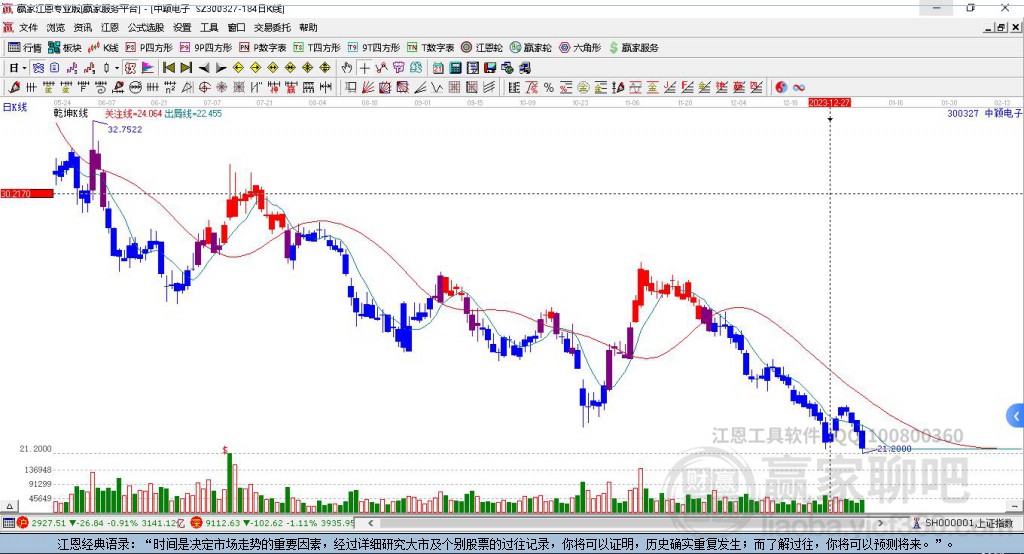Click the status bar grid icon
Viewport: 1024px width, 554px height.
[x=8, y=523]
